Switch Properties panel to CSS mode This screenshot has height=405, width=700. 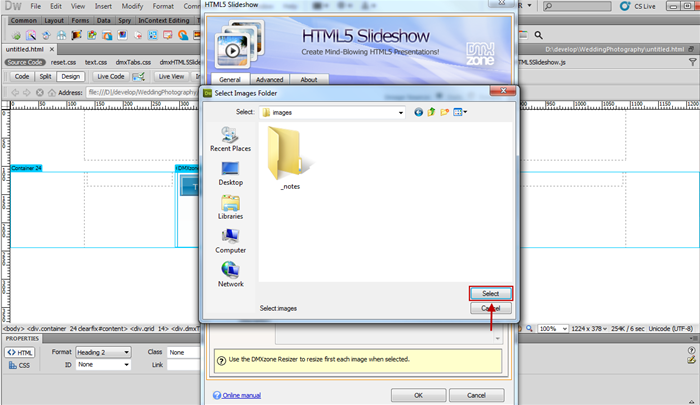point(20,365)
